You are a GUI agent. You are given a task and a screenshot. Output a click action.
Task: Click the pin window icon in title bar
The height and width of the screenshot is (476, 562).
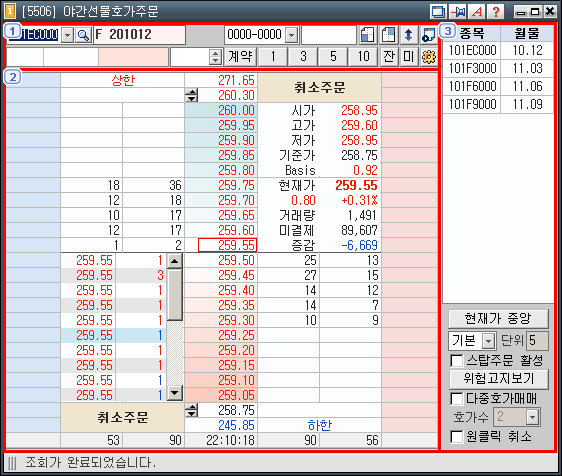(458, 12)
